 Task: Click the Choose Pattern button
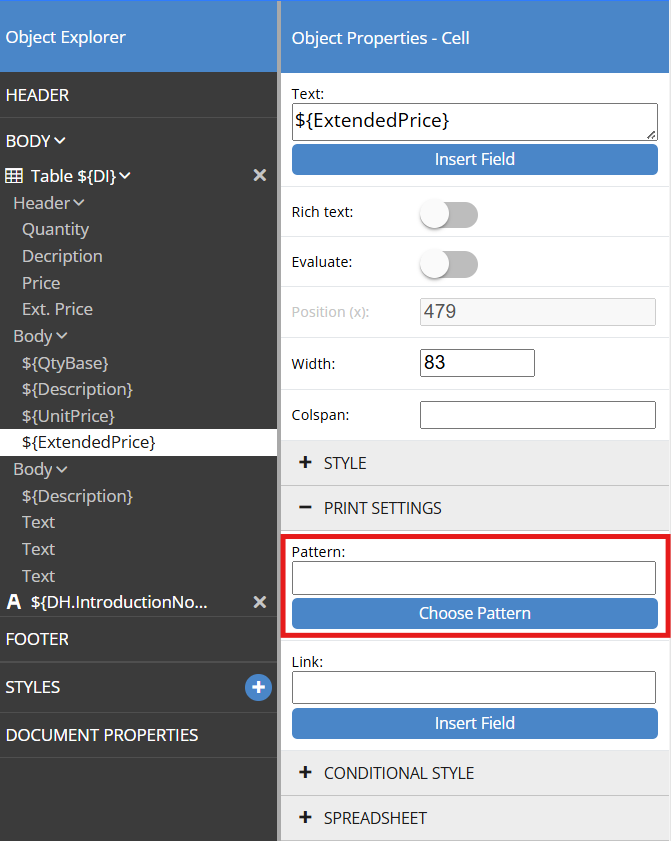[475, 613]
